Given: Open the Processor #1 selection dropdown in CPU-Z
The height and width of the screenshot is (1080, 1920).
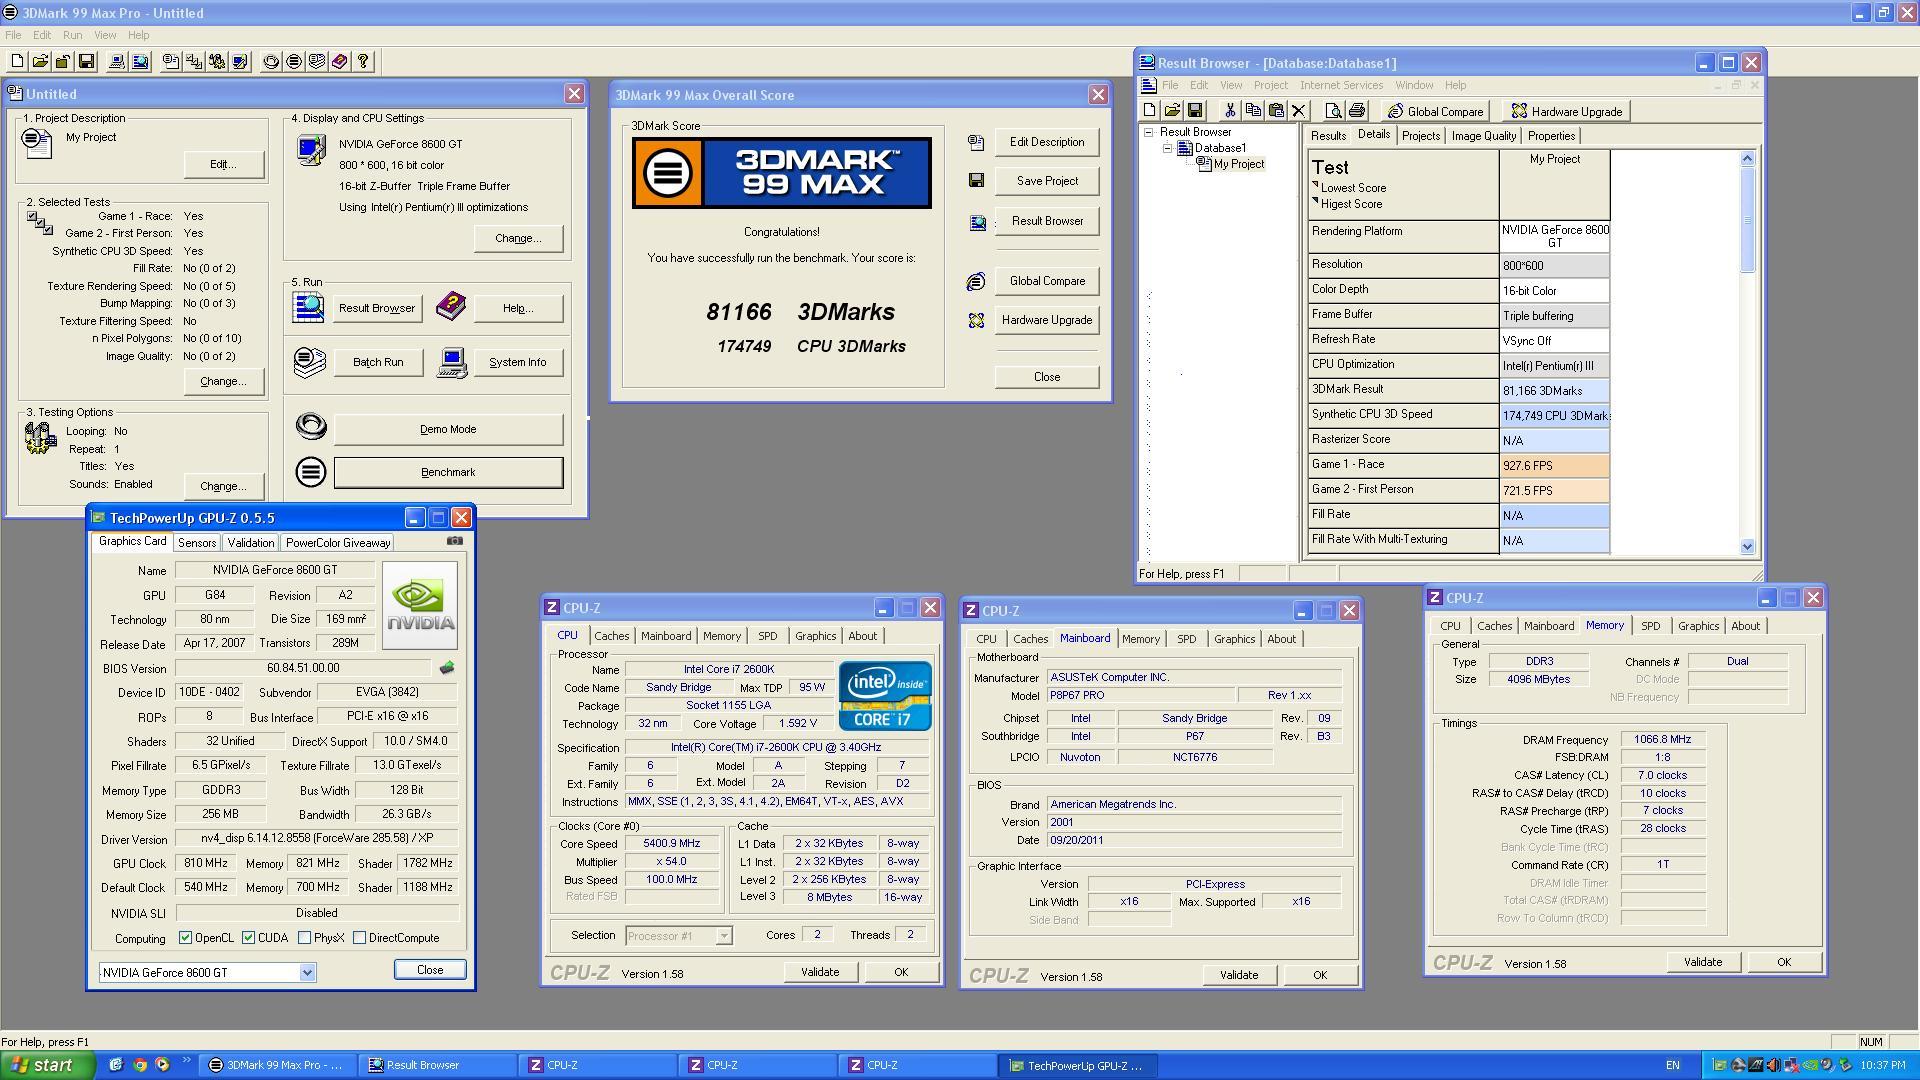Looking at the screenshot, I should [x=724, y=936].
